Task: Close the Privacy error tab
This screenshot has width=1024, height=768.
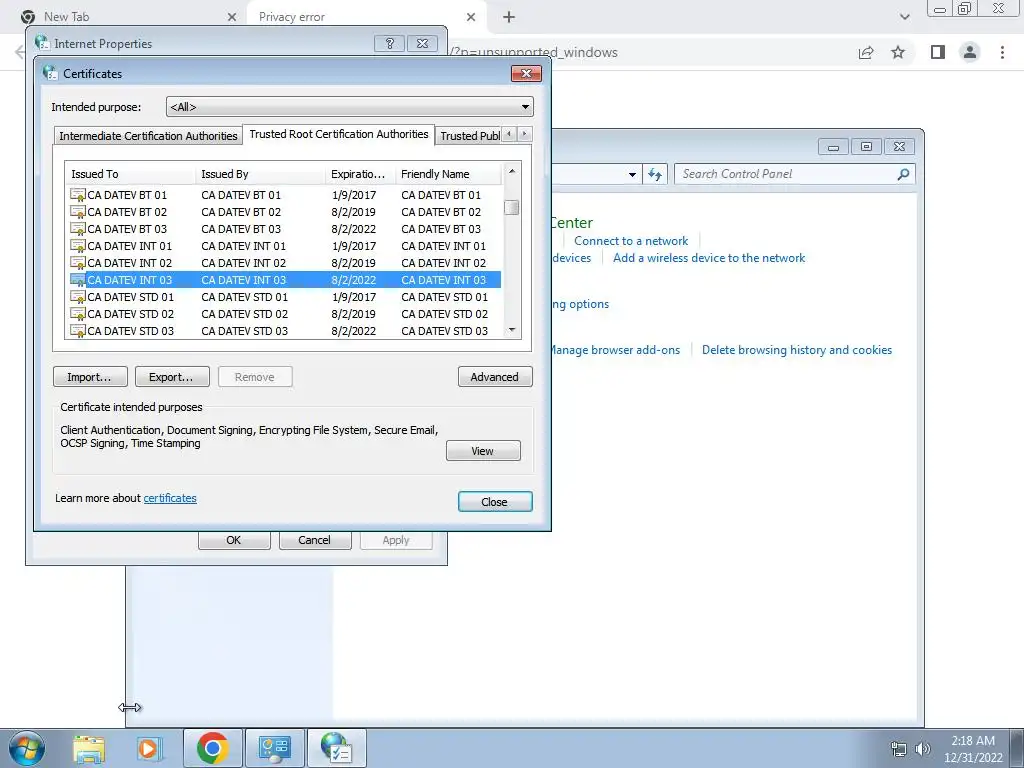Action: pyautogui.click(x=471, y=17)
